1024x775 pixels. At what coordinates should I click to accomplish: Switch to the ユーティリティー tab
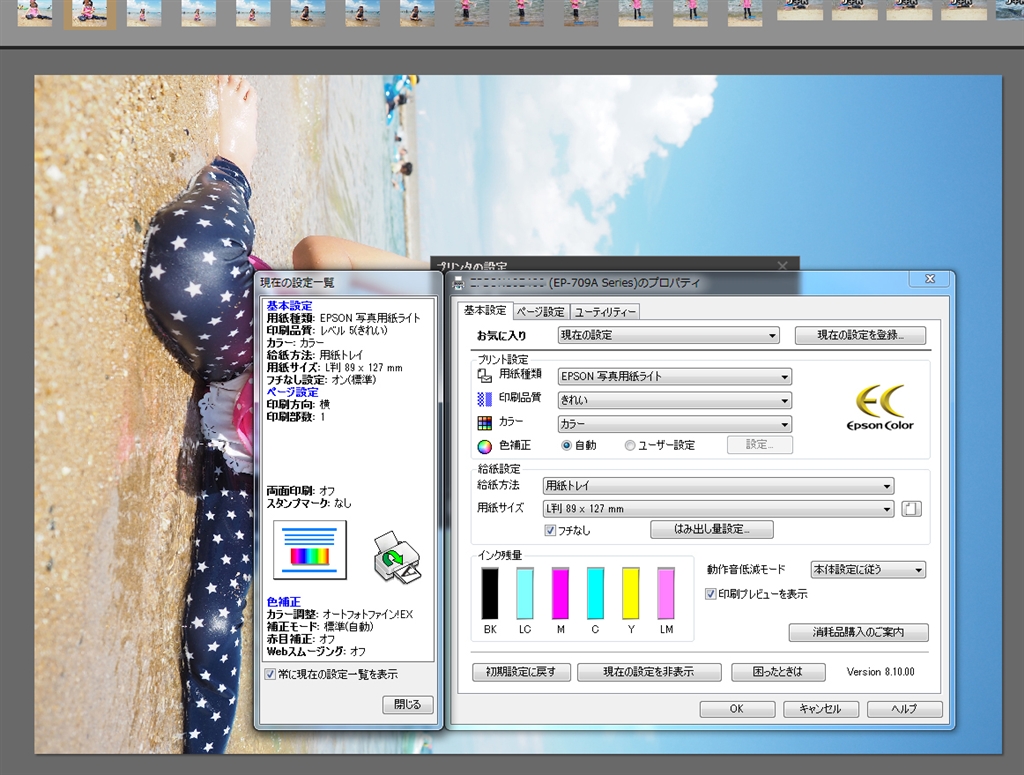(x=605, y=312)
